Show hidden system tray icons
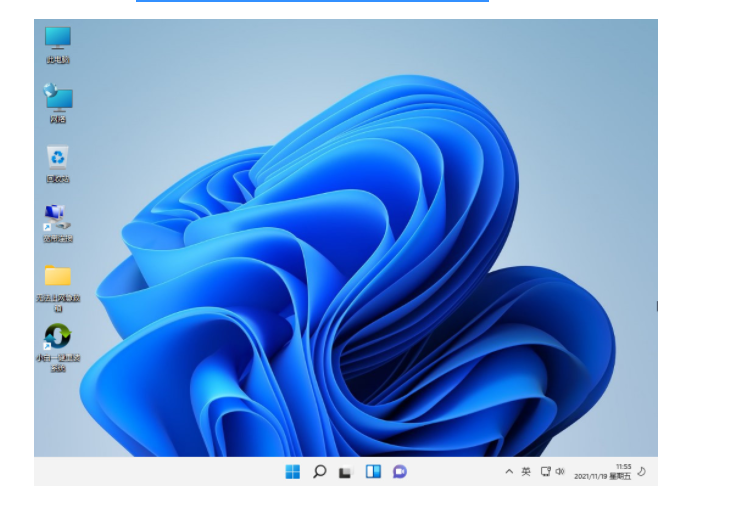 coord(509,471)
